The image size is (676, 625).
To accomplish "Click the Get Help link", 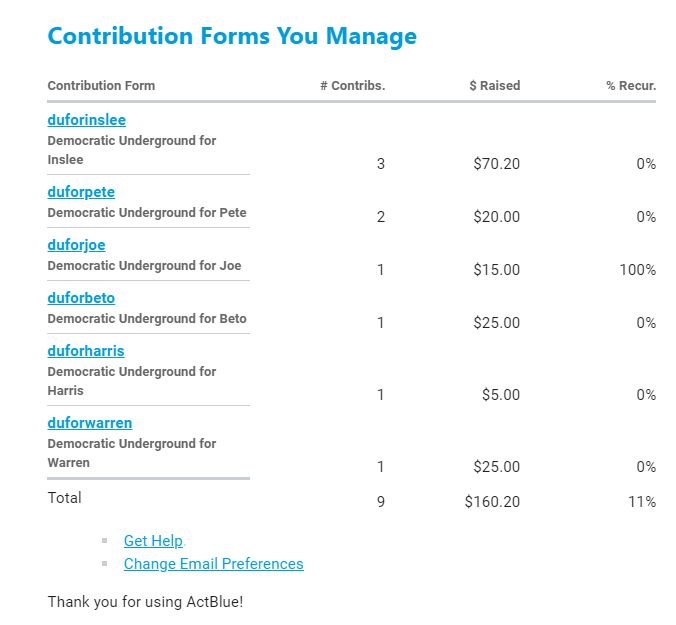I will click(153, 541).
